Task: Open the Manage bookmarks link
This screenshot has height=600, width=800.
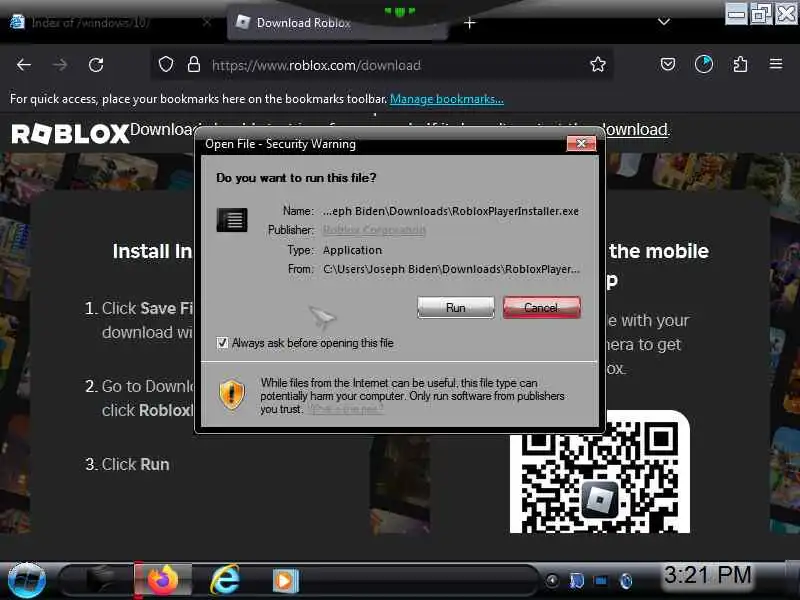Action: 446,99
